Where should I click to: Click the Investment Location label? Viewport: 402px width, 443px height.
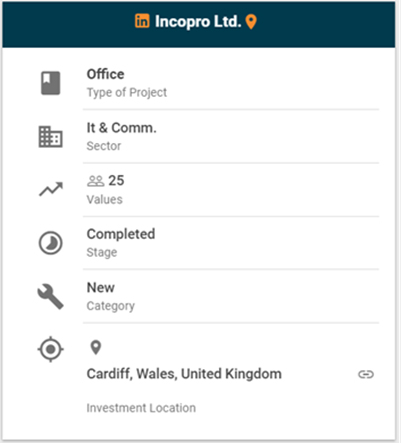pyautogui.click(x=141, y=408)
